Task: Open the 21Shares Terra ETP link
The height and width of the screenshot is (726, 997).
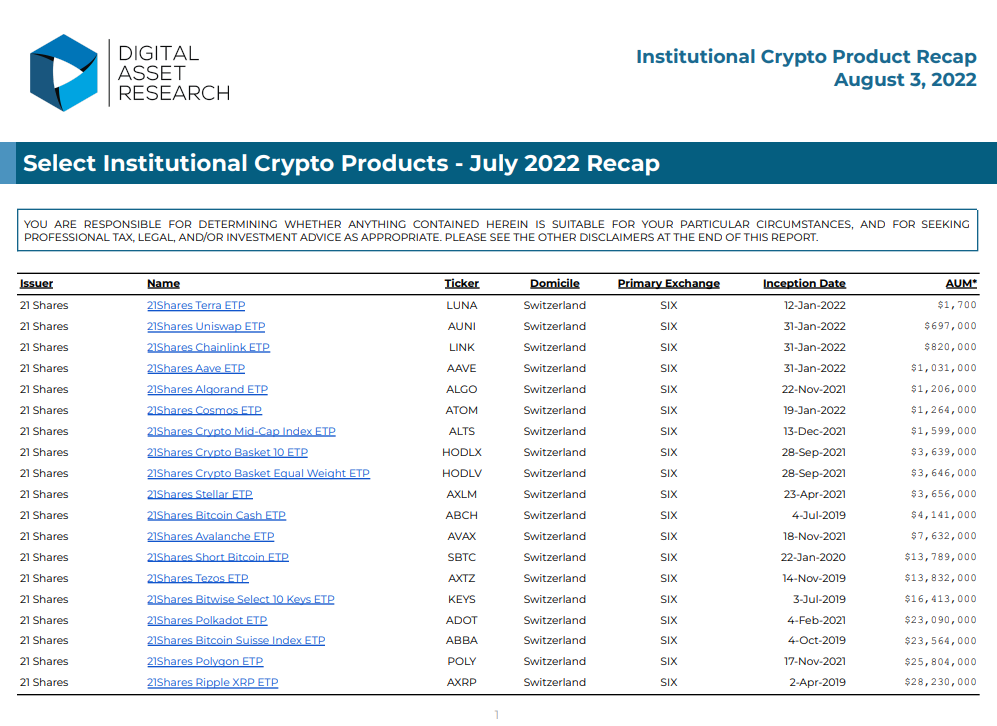Action: coord(196,305)
